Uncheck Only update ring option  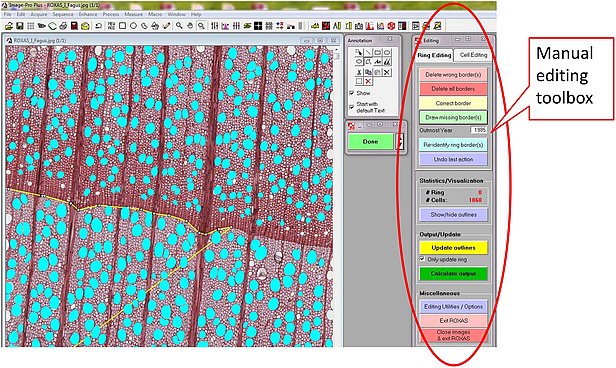point(422,259)
